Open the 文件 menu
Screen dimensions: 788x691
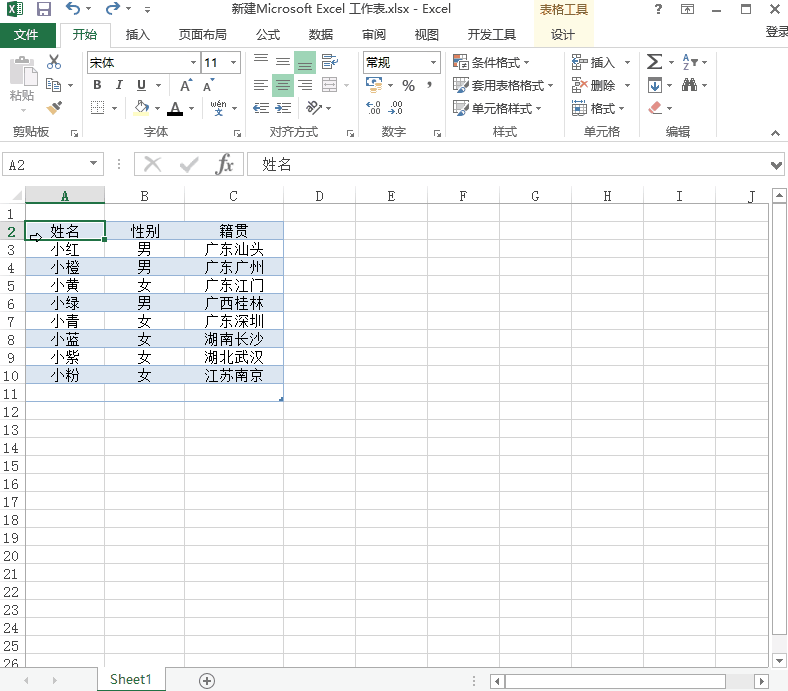27,34
